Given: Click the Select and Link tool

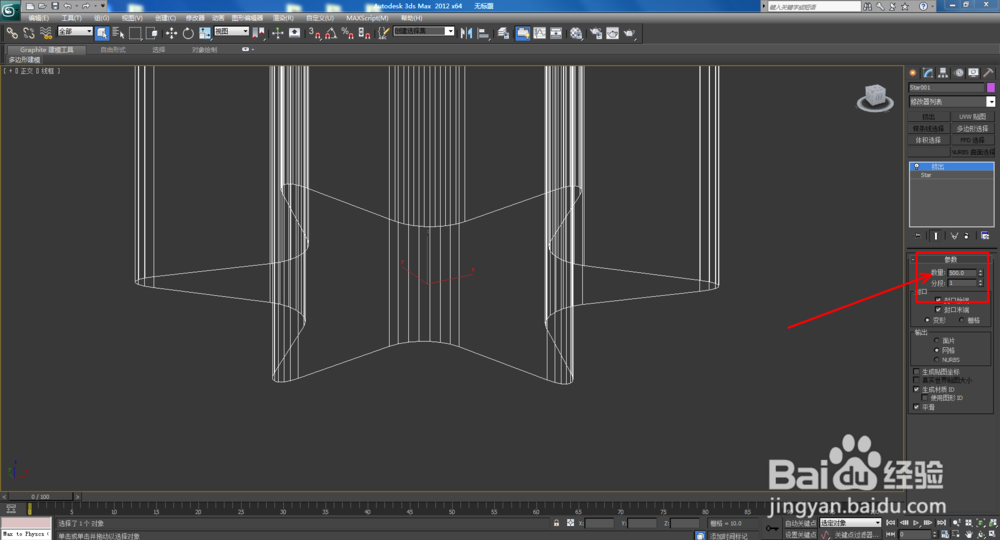Looking at the screenshot, I should 12,33.
